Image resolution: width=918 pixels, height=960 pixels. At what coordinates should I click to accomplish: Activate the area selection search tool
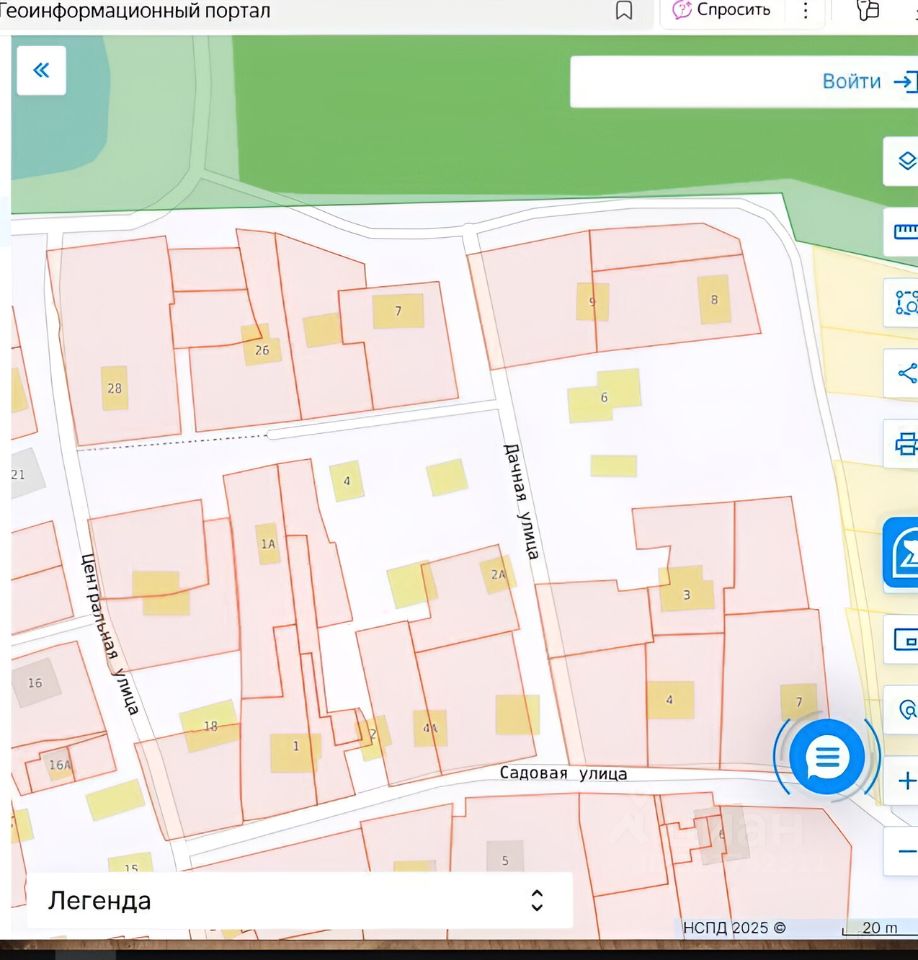pos(904,302)
